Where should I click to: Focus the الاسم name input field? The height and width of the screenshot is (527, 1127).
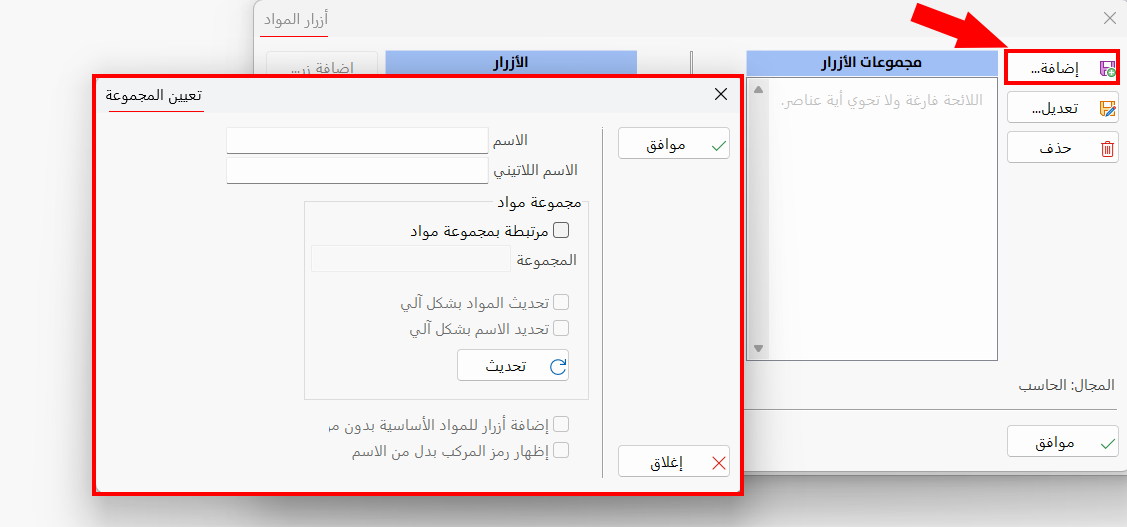coord(357,140)
